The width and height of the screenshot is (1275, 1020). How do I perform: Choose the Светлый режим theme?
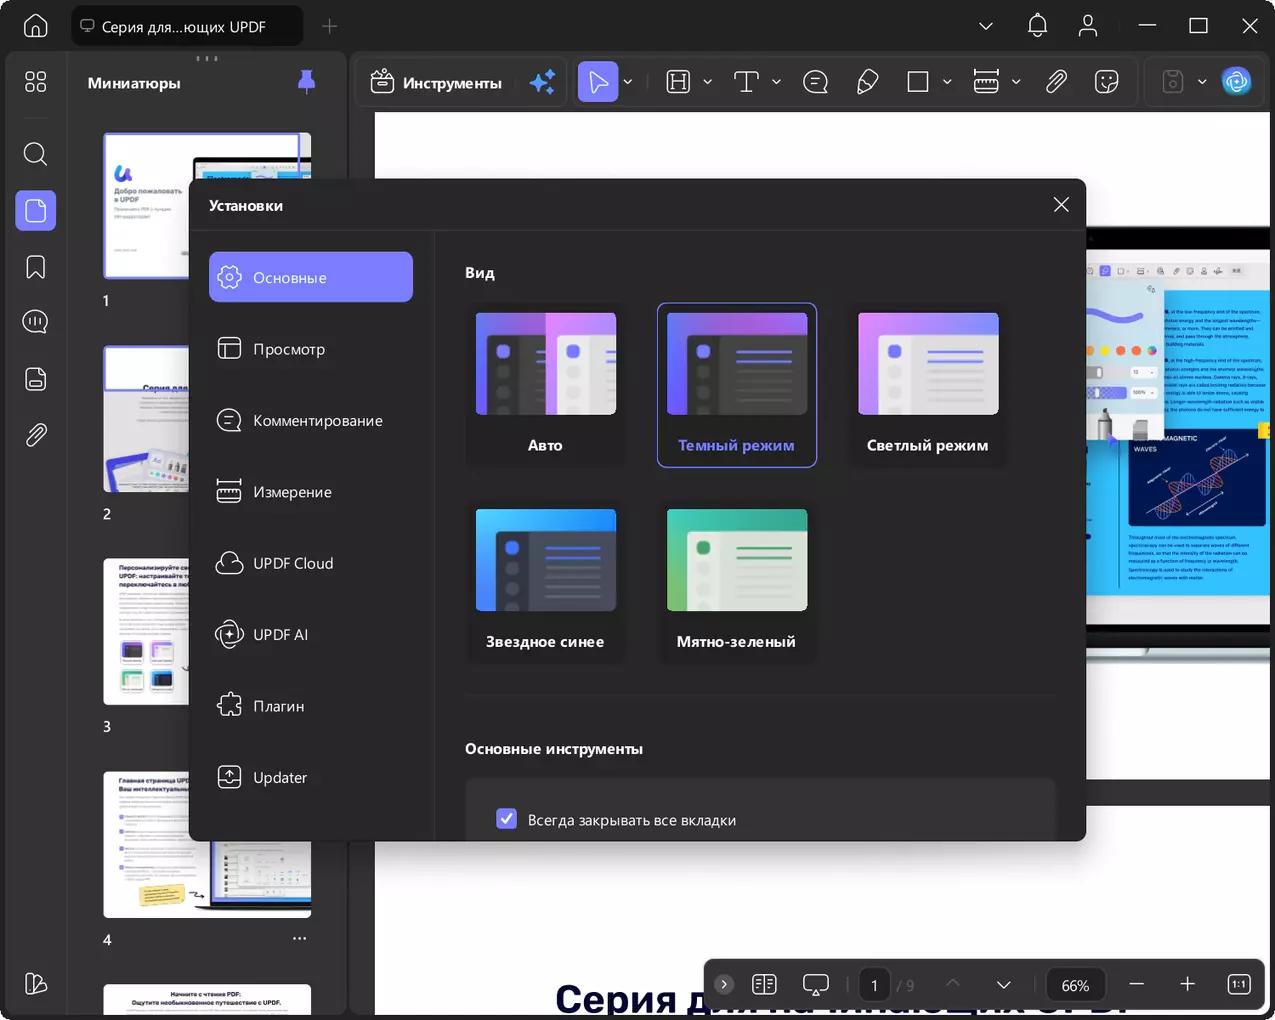pyautogui.click(x=928, y=385)
